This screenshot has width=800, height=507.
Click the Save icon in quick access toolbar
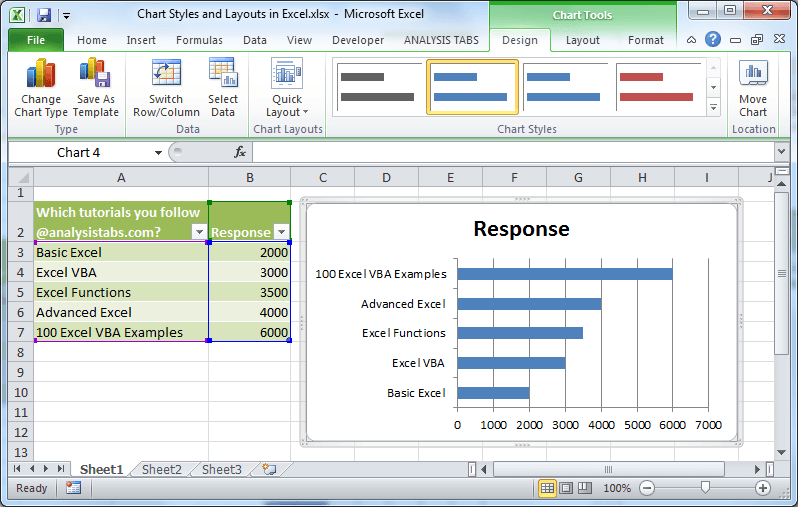tap(44, 15)
